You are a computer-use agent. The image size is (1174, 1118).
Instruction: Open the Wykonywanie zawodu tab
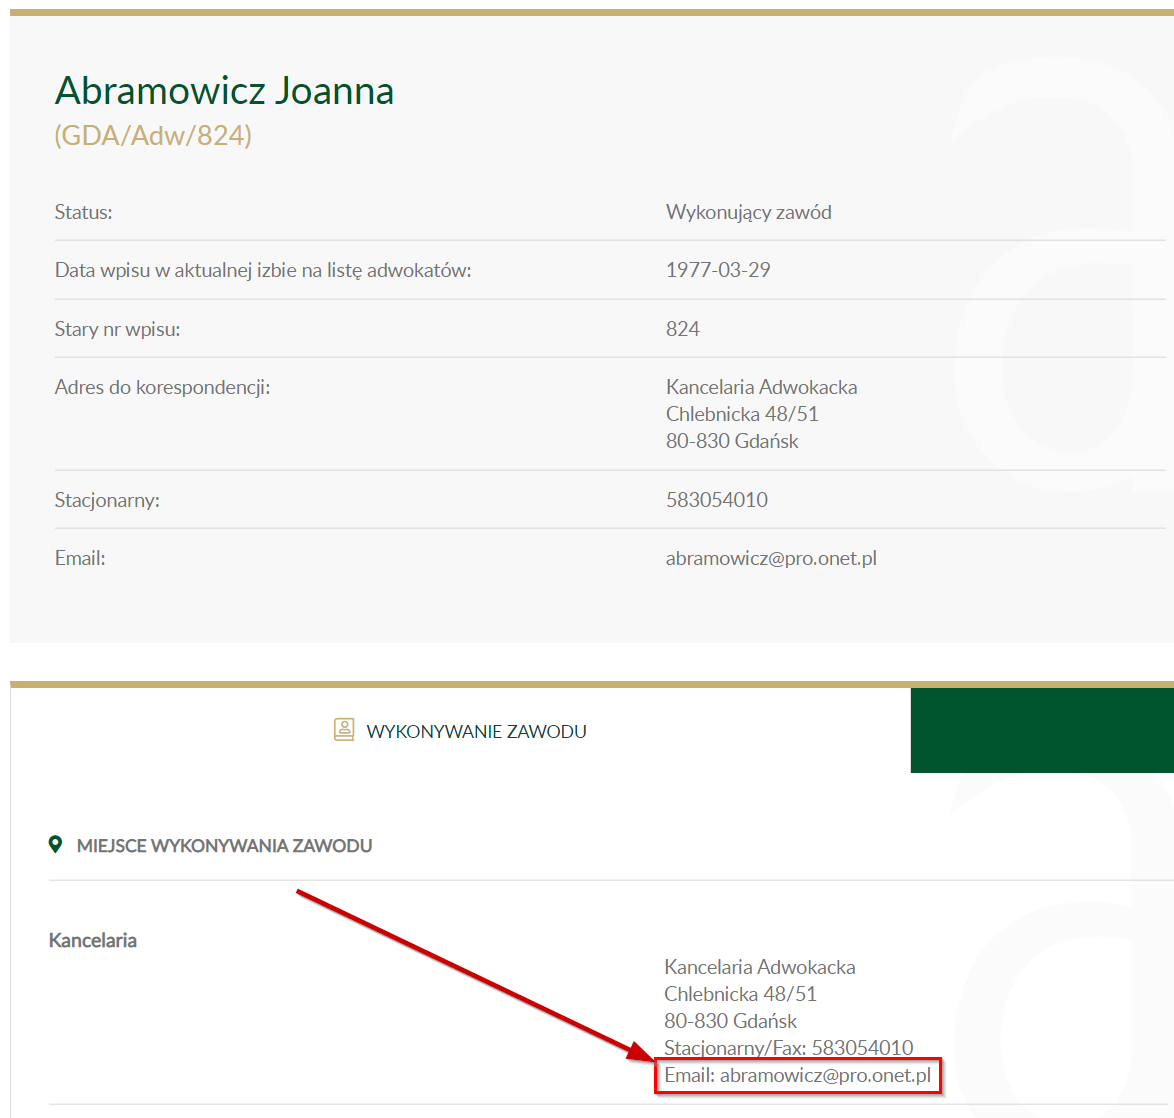coord(460,731)
